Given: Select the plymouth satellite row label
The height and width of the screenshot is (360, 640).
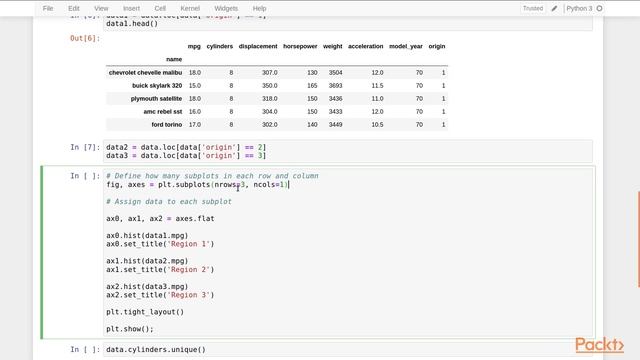Looking at the screenshot, I should pos(156,98).
